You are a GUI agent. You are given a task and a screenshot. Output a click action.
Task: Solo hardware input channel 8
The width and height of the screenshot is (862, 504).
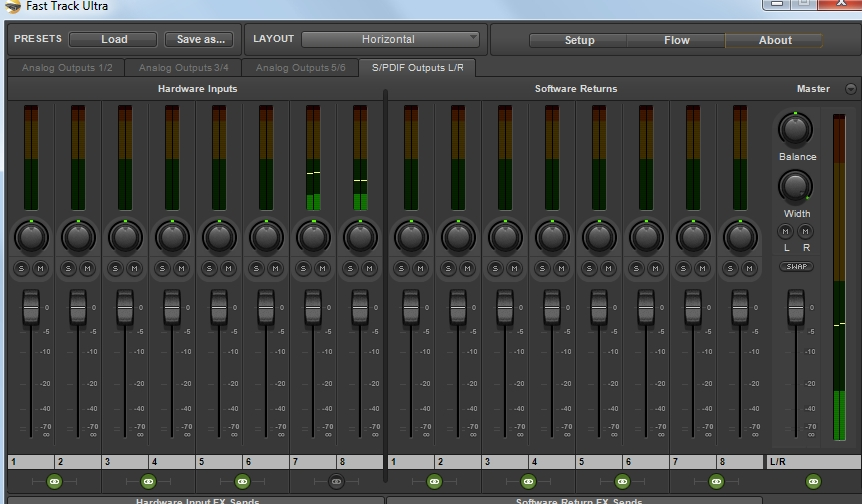[x=350, y=268]
